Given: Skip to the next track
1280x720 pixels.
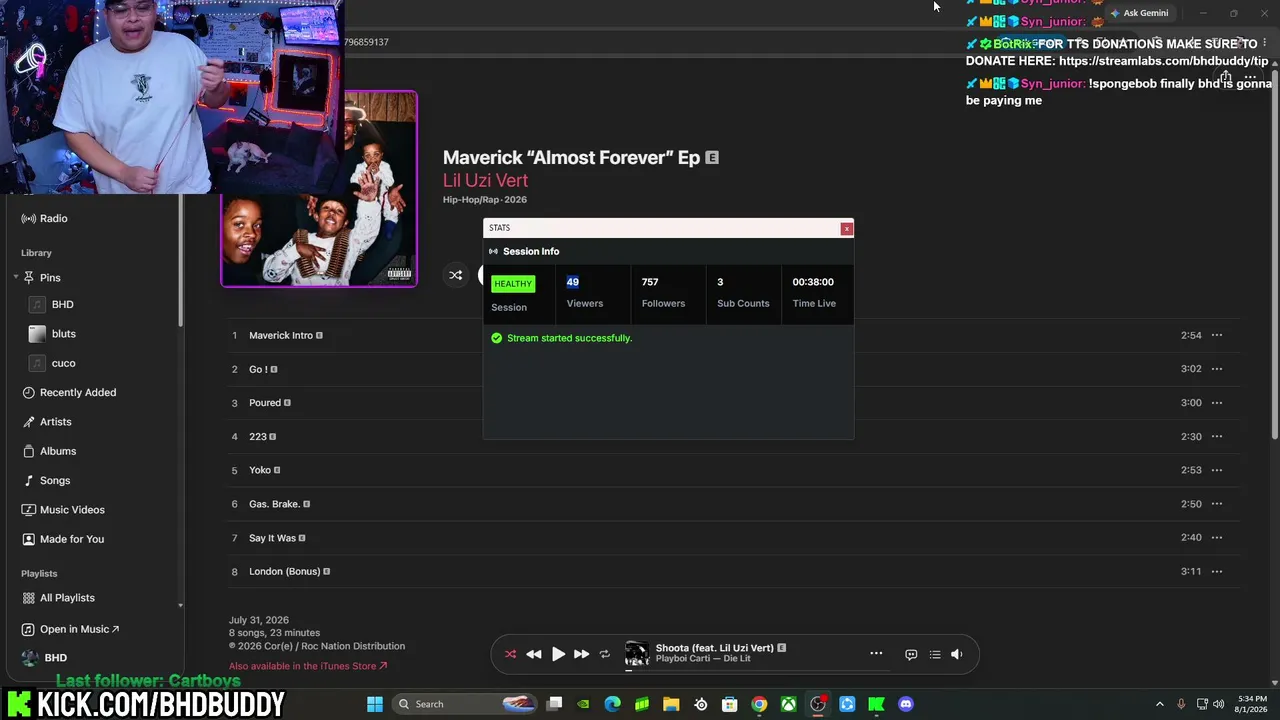Looking at the screenshot, I should (x=581, y=654).
